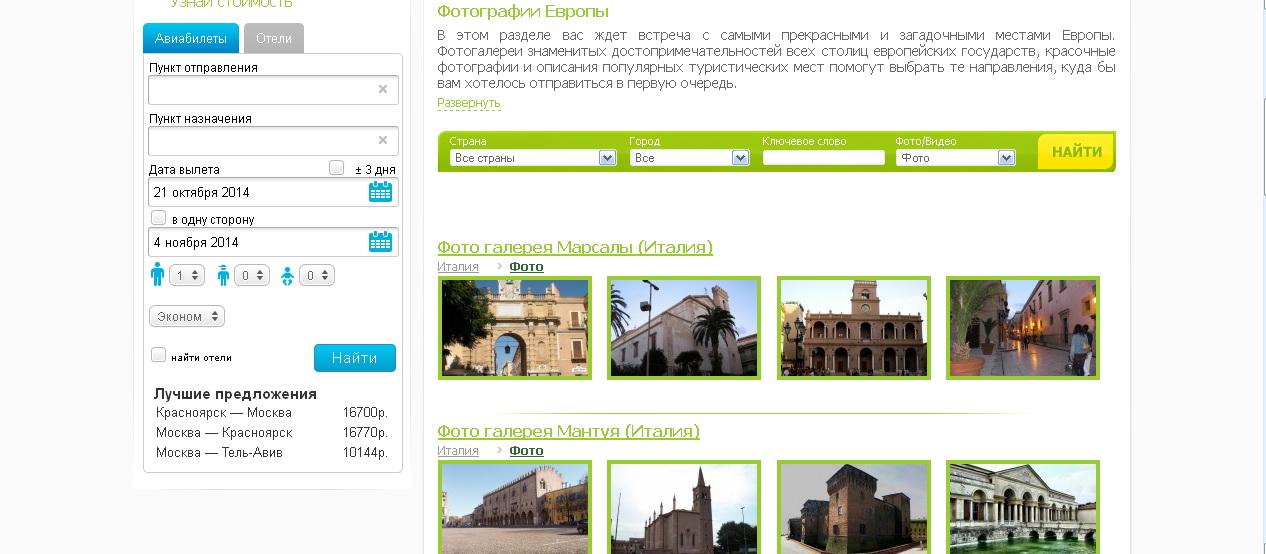Click the Развернуть link
1266x554 pixels.
coord(469,103)
